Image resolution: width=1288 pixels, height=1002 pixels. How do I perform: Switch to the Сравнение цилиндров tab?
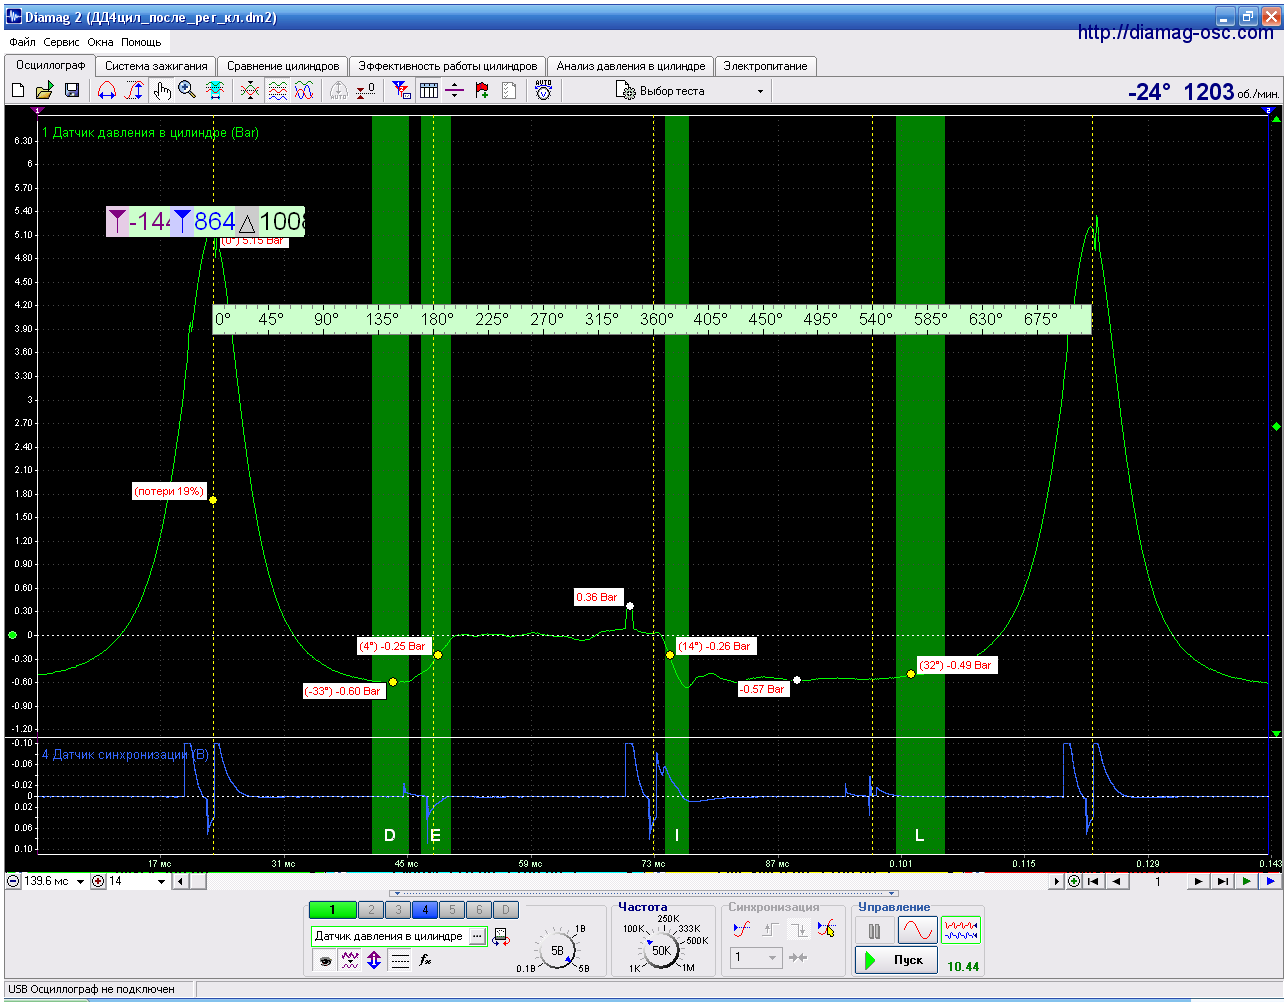(x=283, y=66)
